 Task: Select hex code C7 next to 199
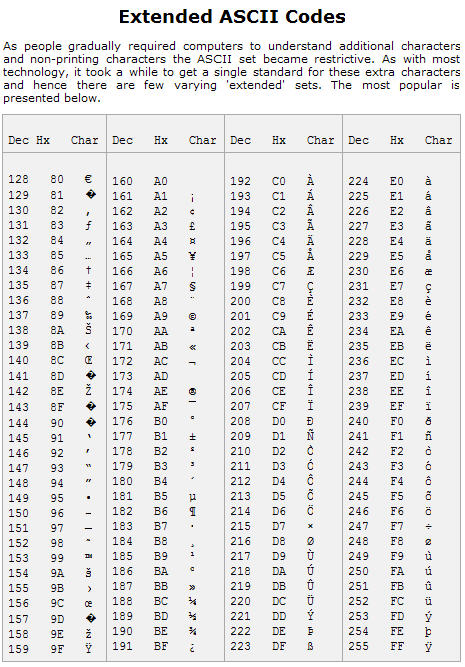[279, 286]
